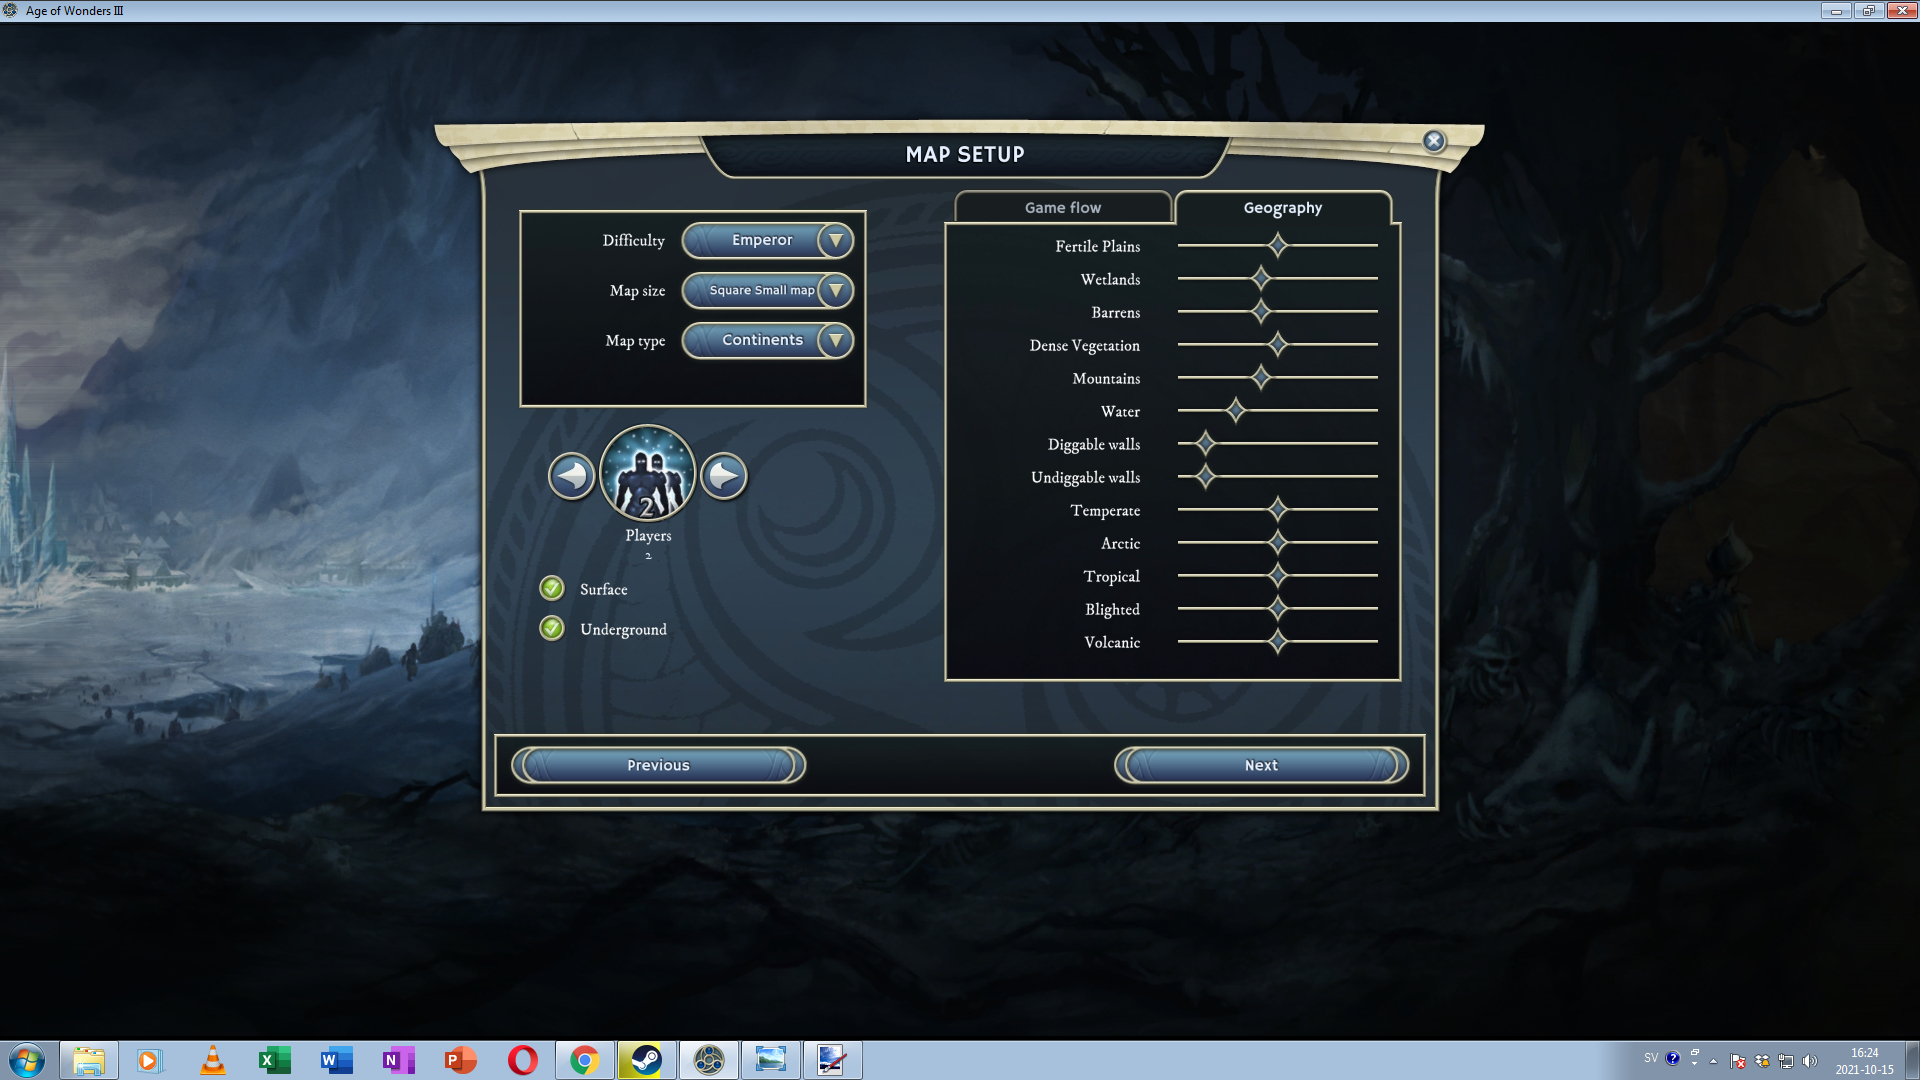Image resolution: width=1920 pixels, height=1080 pixels.
Task: Open Steam from the taskbar
Action: [x=647, y=1060]
